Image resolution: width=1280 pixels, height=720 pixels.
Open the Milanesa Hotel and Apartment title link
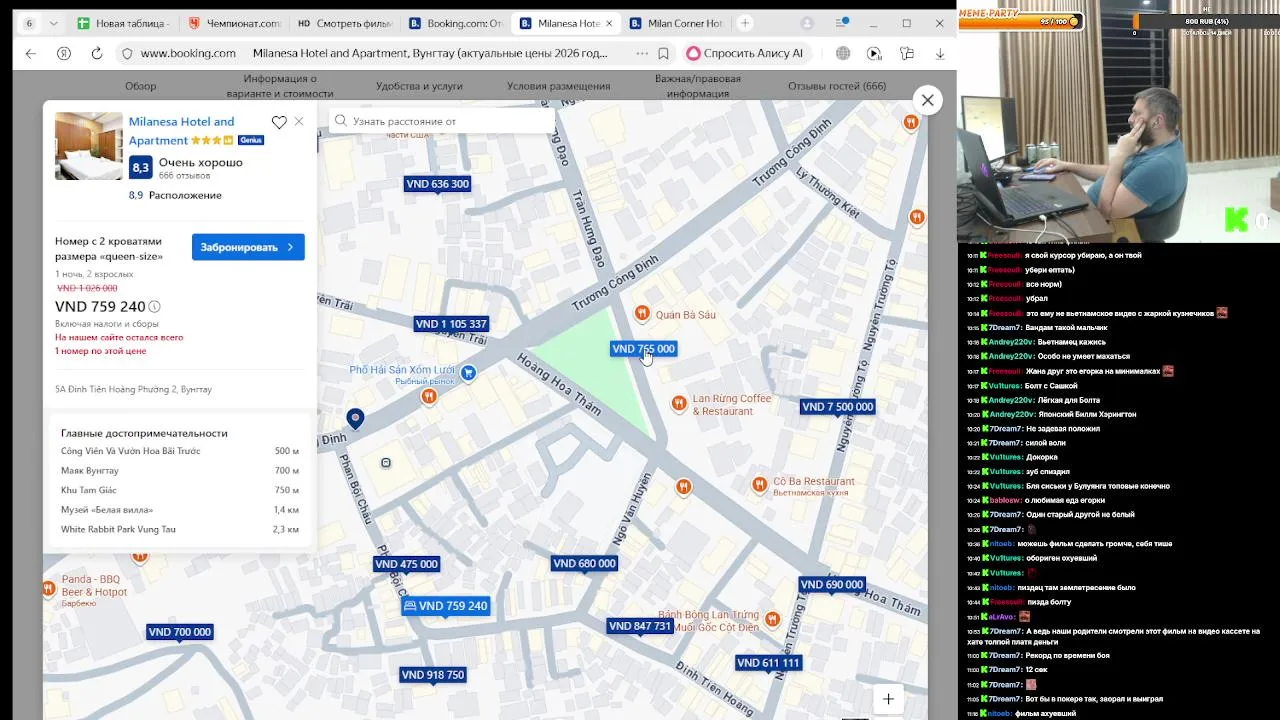(181, 131)
